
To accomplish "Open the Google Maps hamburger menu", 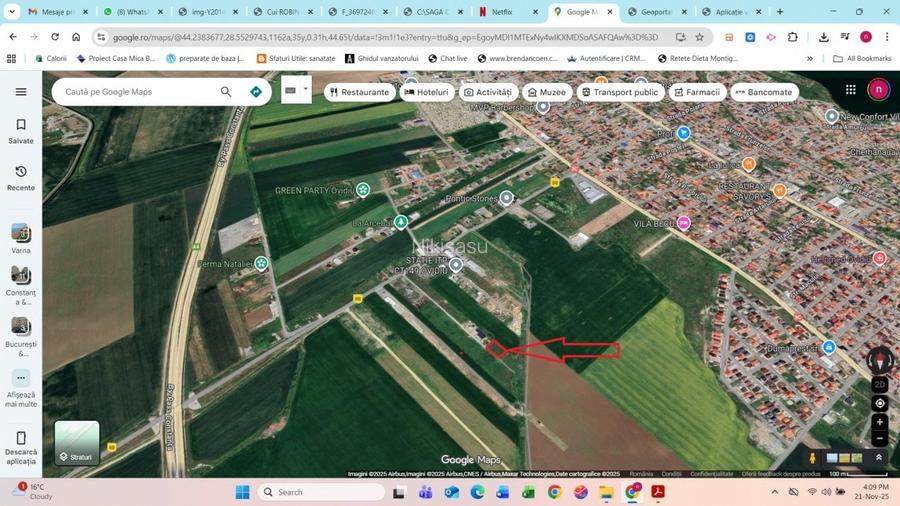I will click(21, 92).
